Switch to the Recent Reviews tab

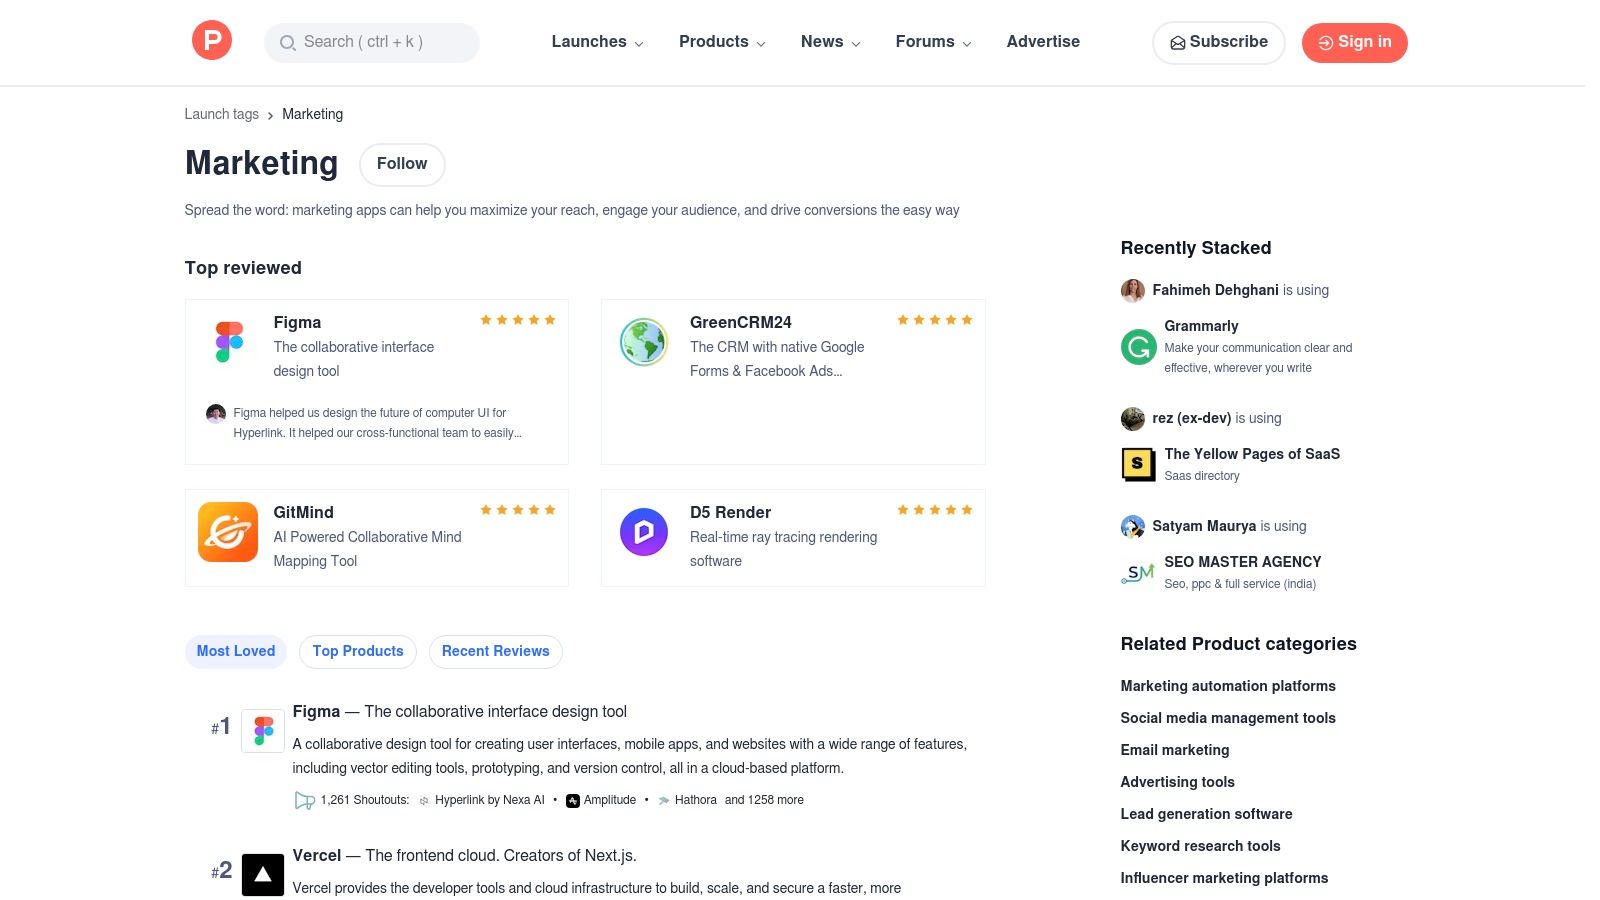point(495,651)
